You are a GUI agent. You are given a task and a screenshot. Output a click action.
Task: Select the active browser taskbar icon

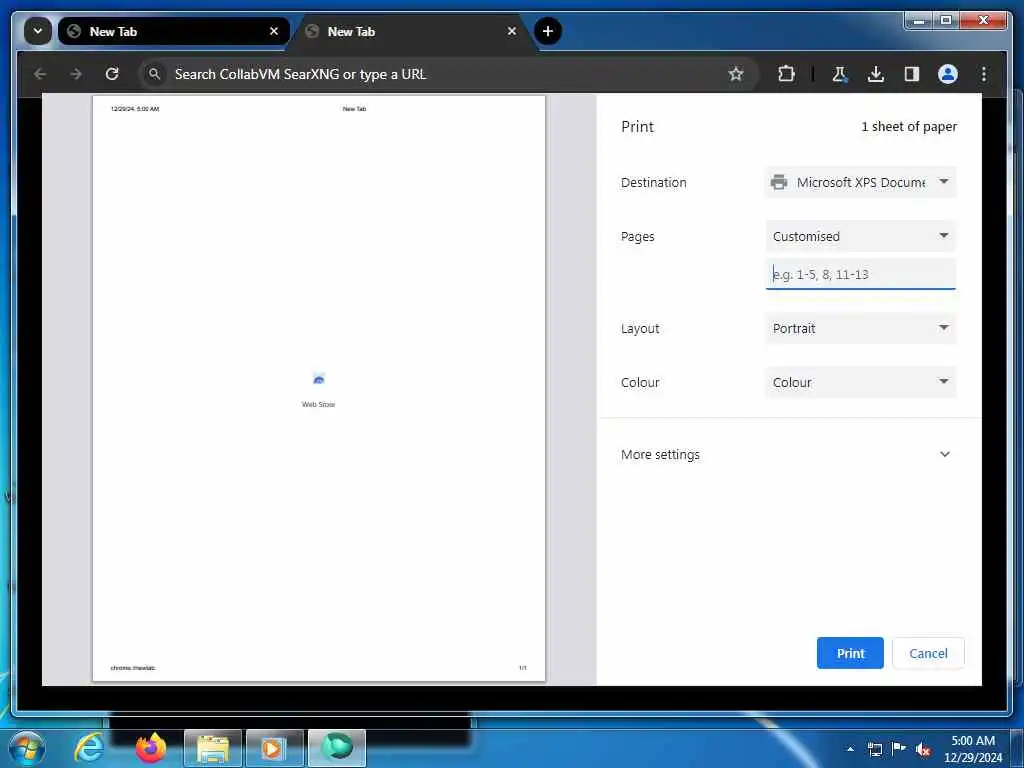336,748
